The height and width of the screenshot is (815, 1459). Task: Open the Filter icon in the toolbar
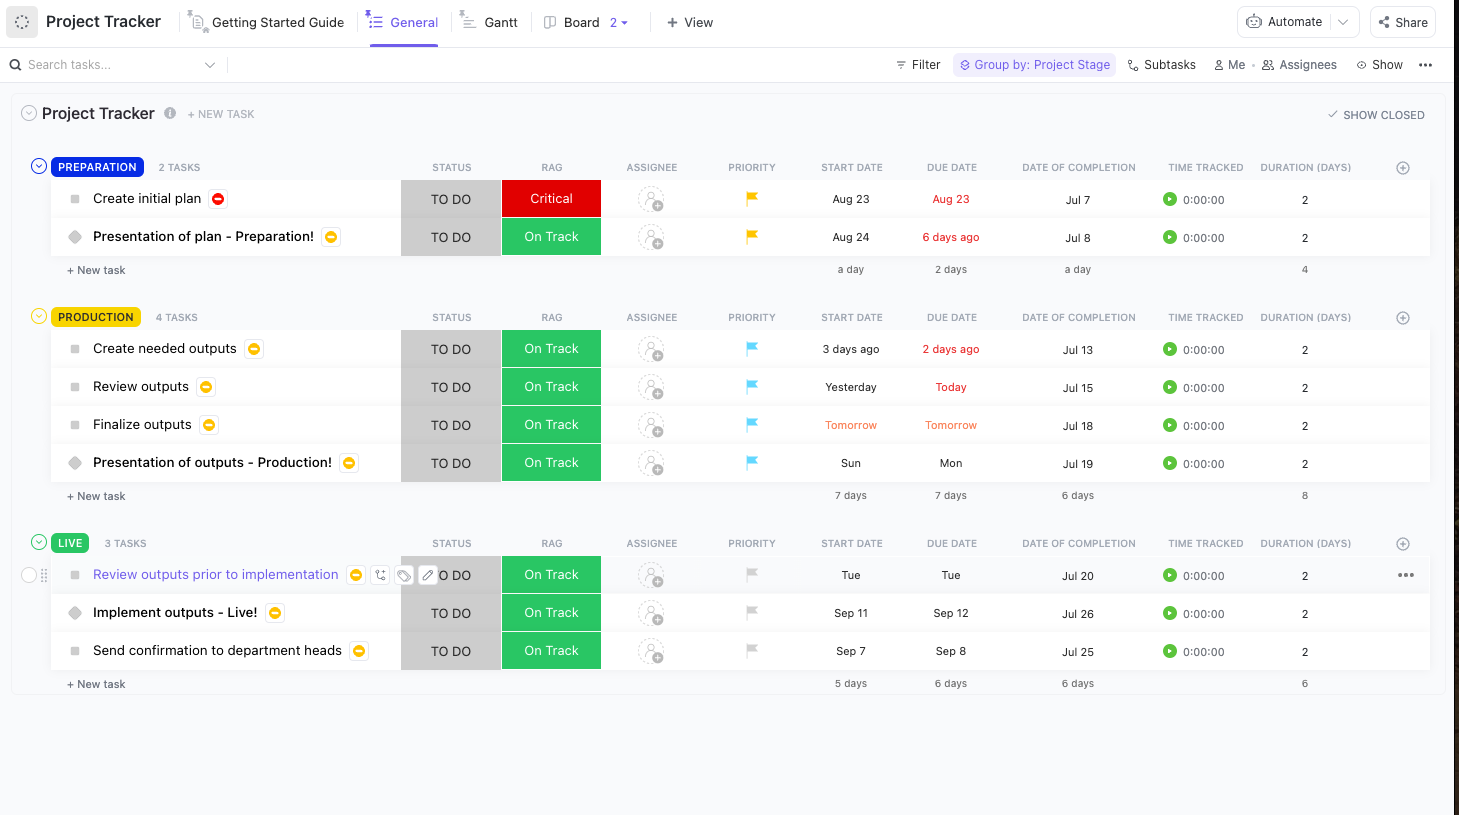coord(917,64)
